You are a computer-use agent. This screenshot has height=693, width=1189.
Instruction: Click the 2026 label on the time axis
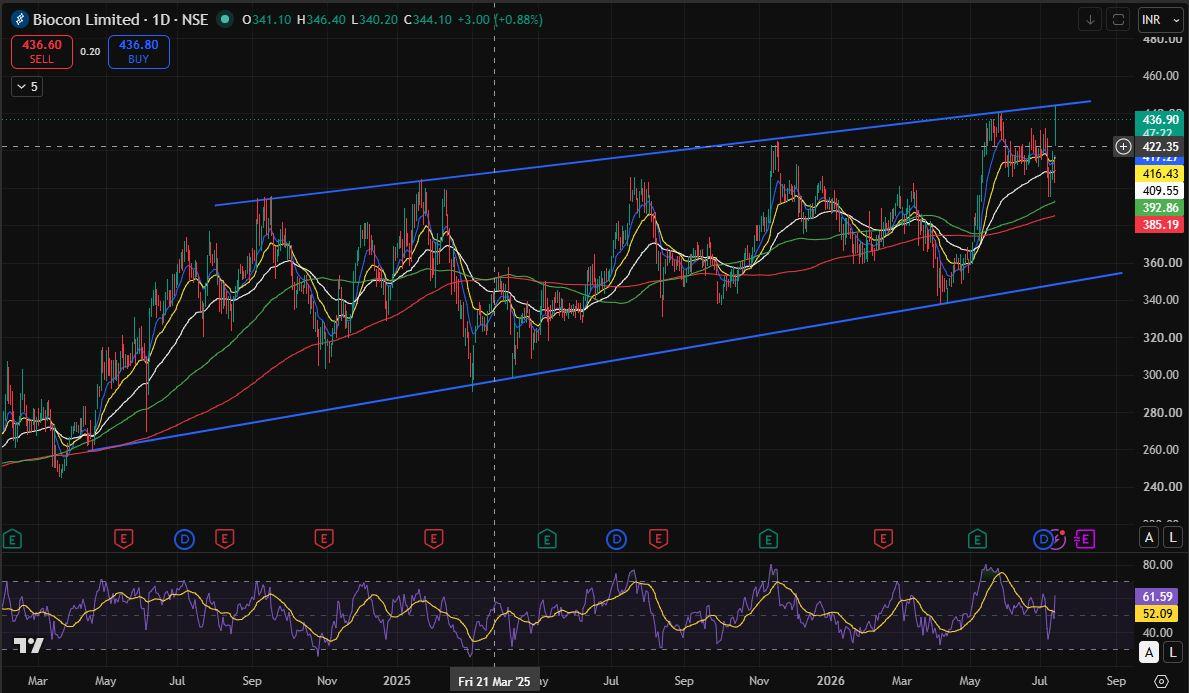[x=830, y=681]
